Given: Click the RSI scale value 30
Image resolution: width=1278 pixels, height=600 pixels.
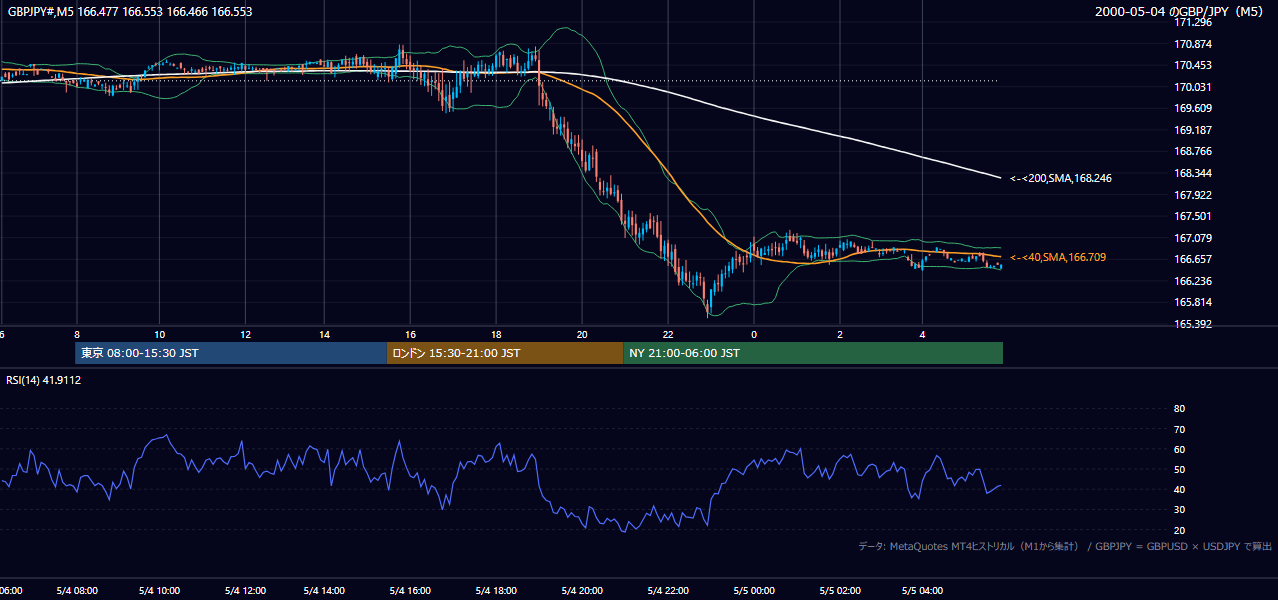Looking at the screenshot, I should 1179,510.
